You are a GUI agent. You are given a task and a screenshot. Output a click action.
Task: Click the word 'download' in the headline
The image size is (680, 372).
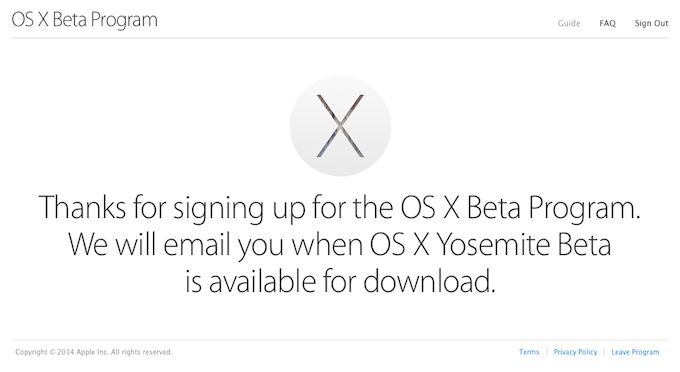coord(428,281)
